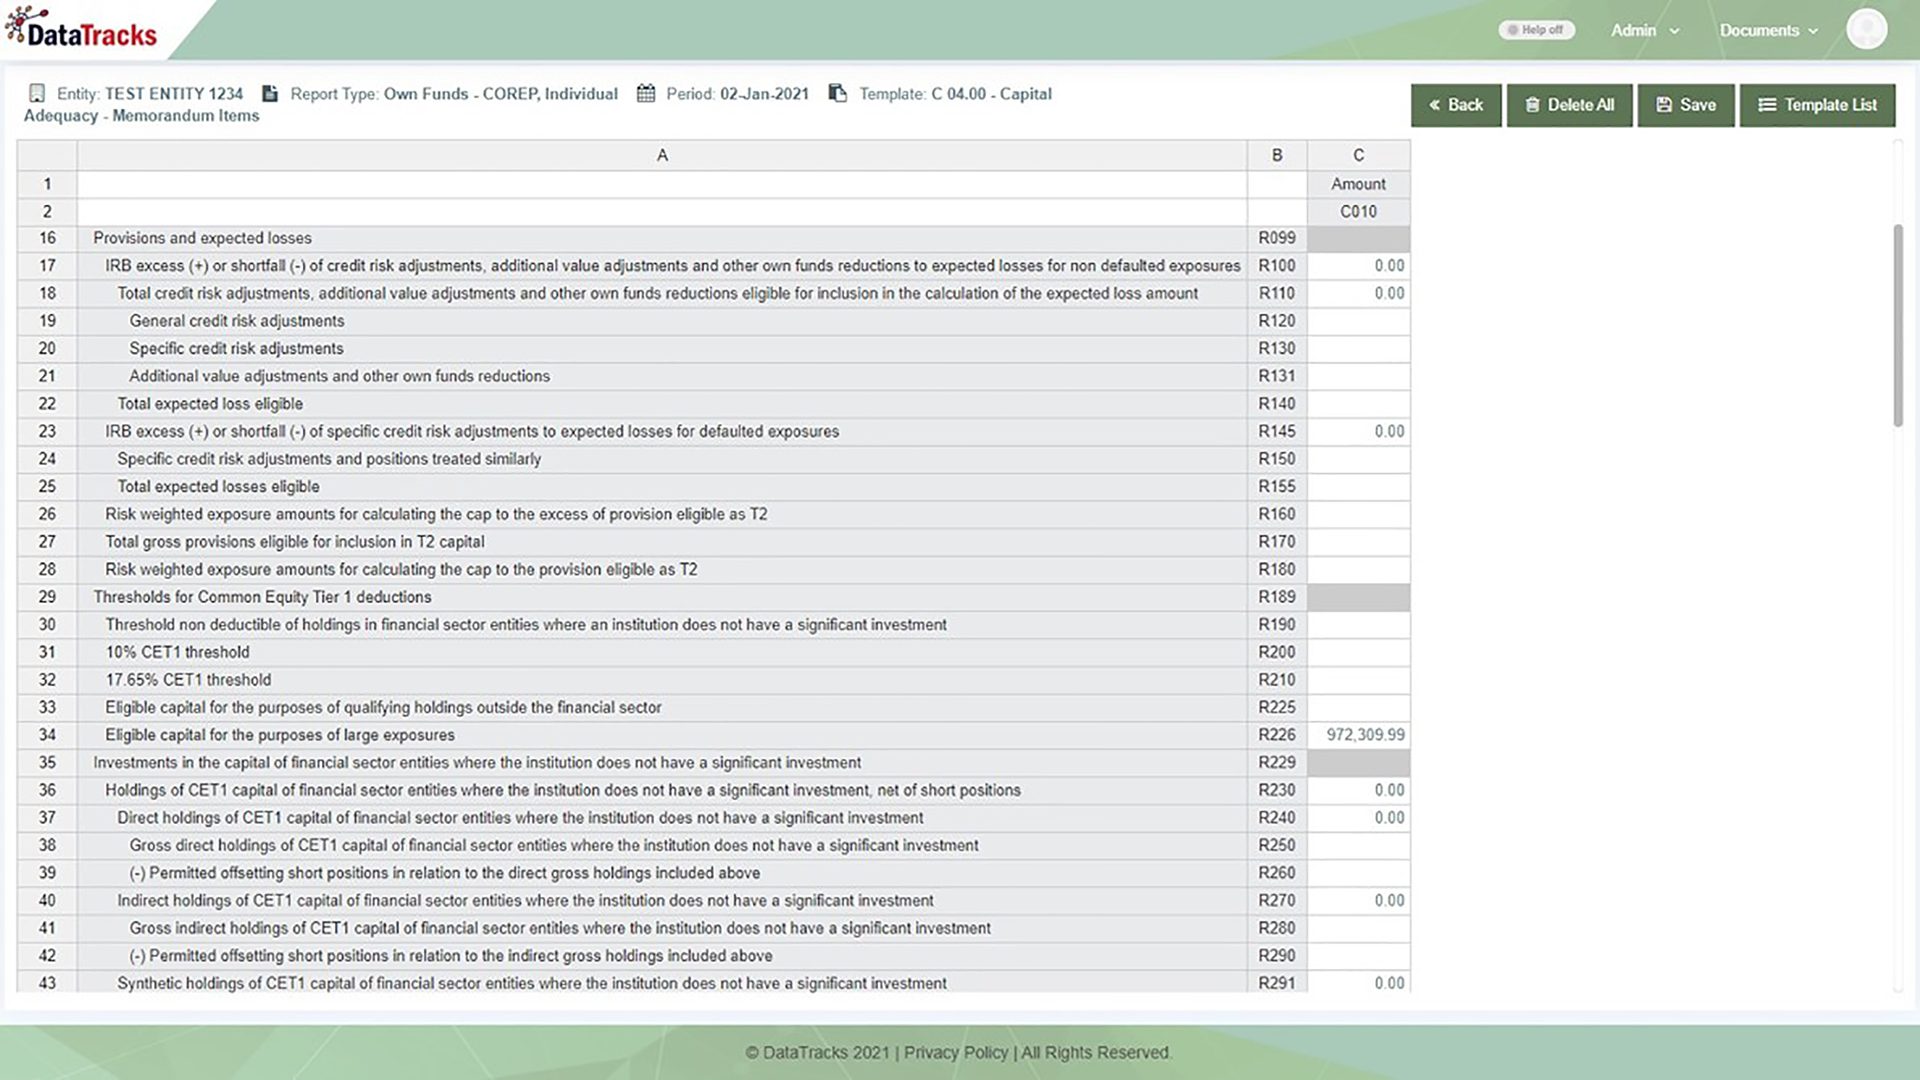The height and width of the screenshot is (1080, 1920).
Task: Click the 0.00 value in row R110
Action: 1389,293
